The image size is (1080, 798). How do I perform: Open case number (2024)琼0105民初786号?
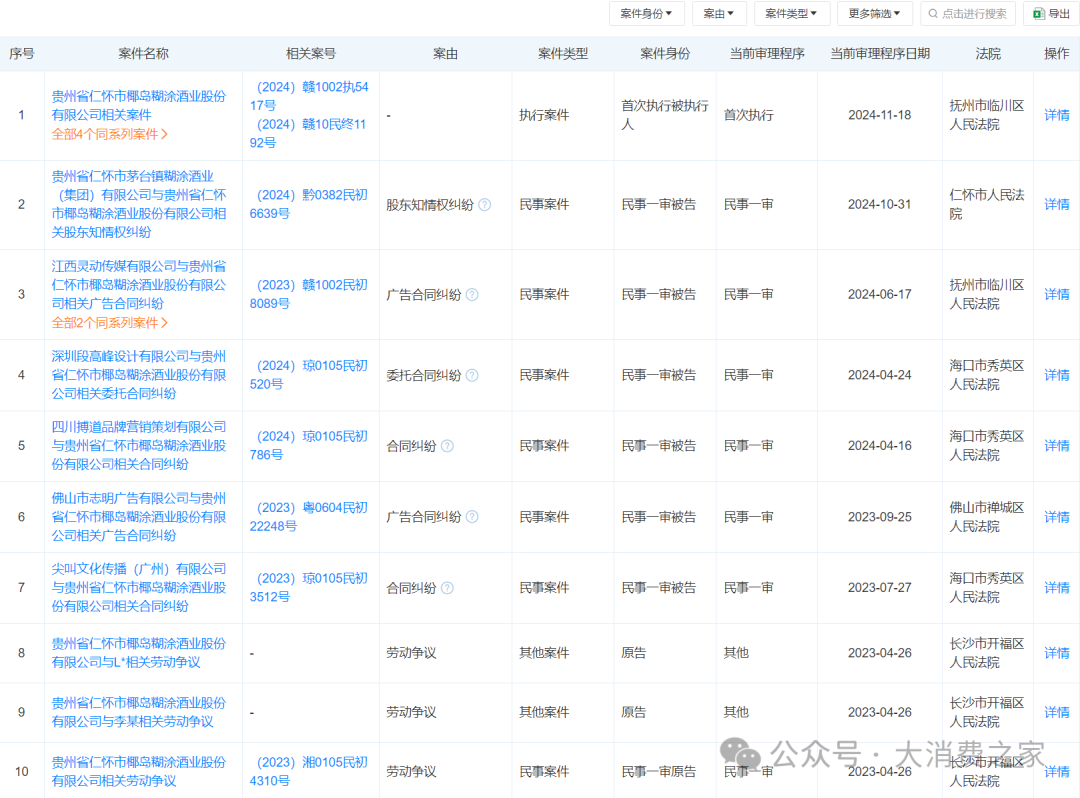pos(309,446)
